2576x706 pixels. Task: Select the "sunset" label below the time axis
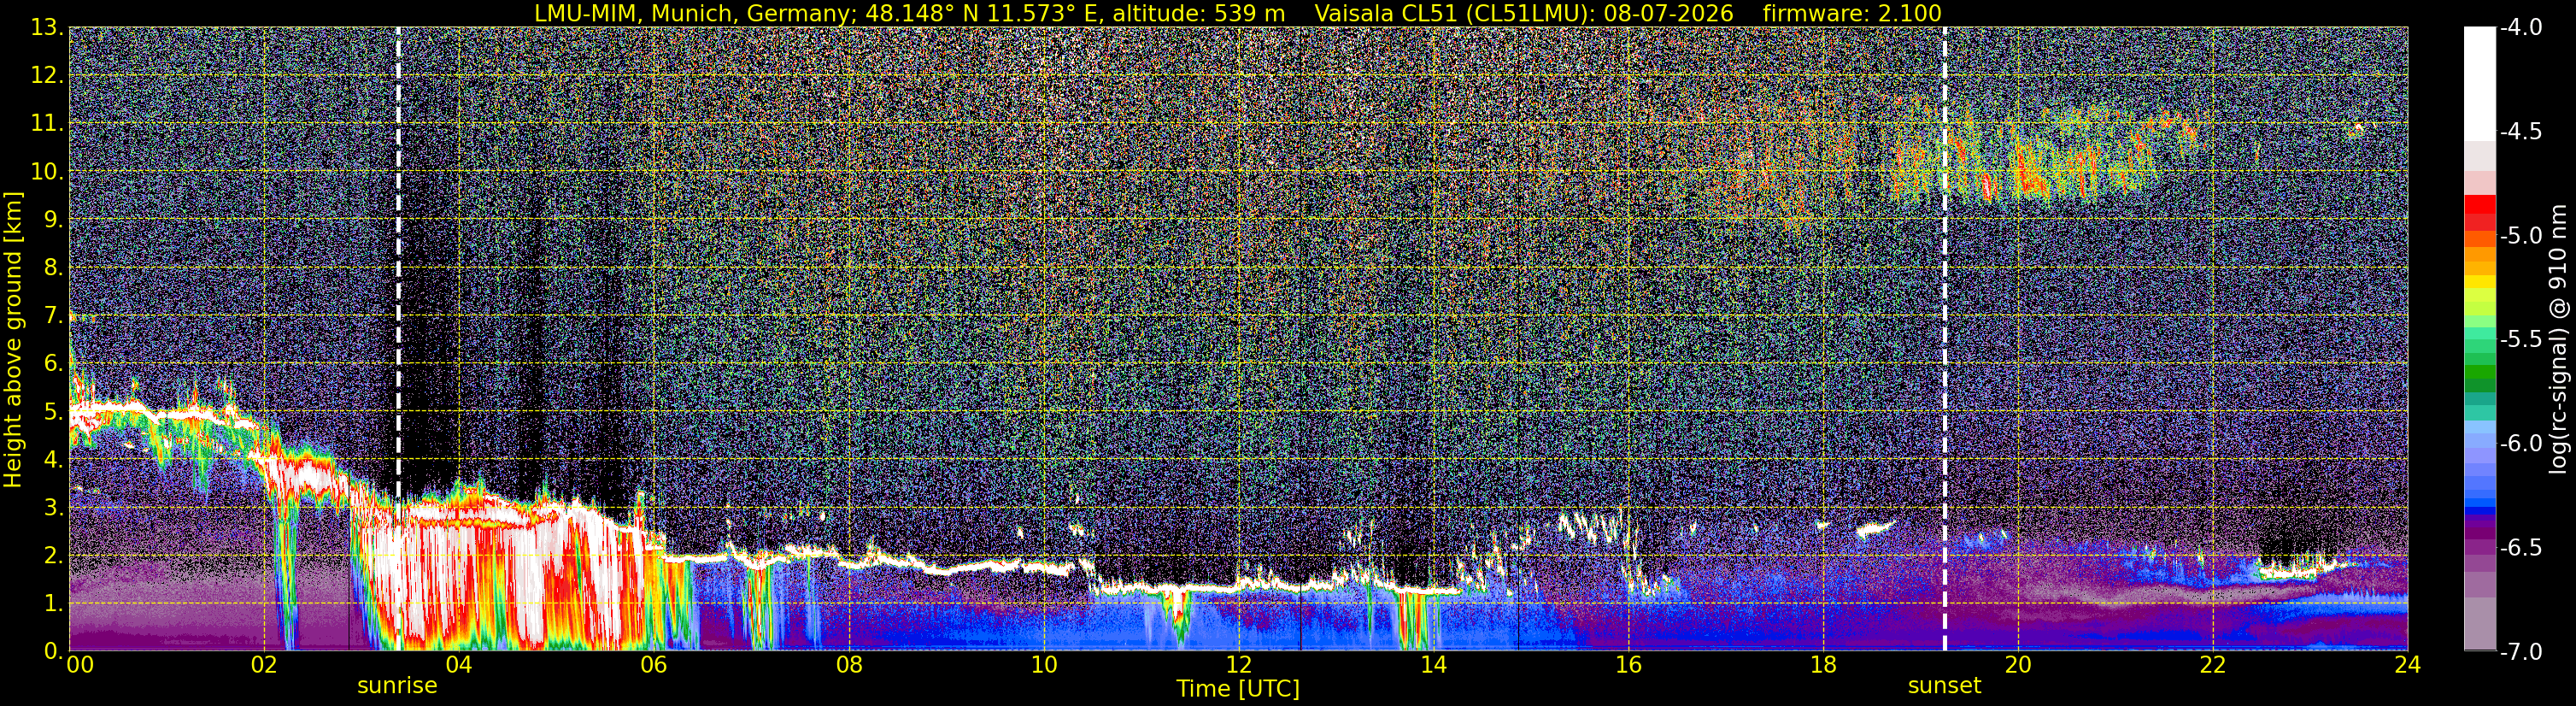tap(1944, 686)
